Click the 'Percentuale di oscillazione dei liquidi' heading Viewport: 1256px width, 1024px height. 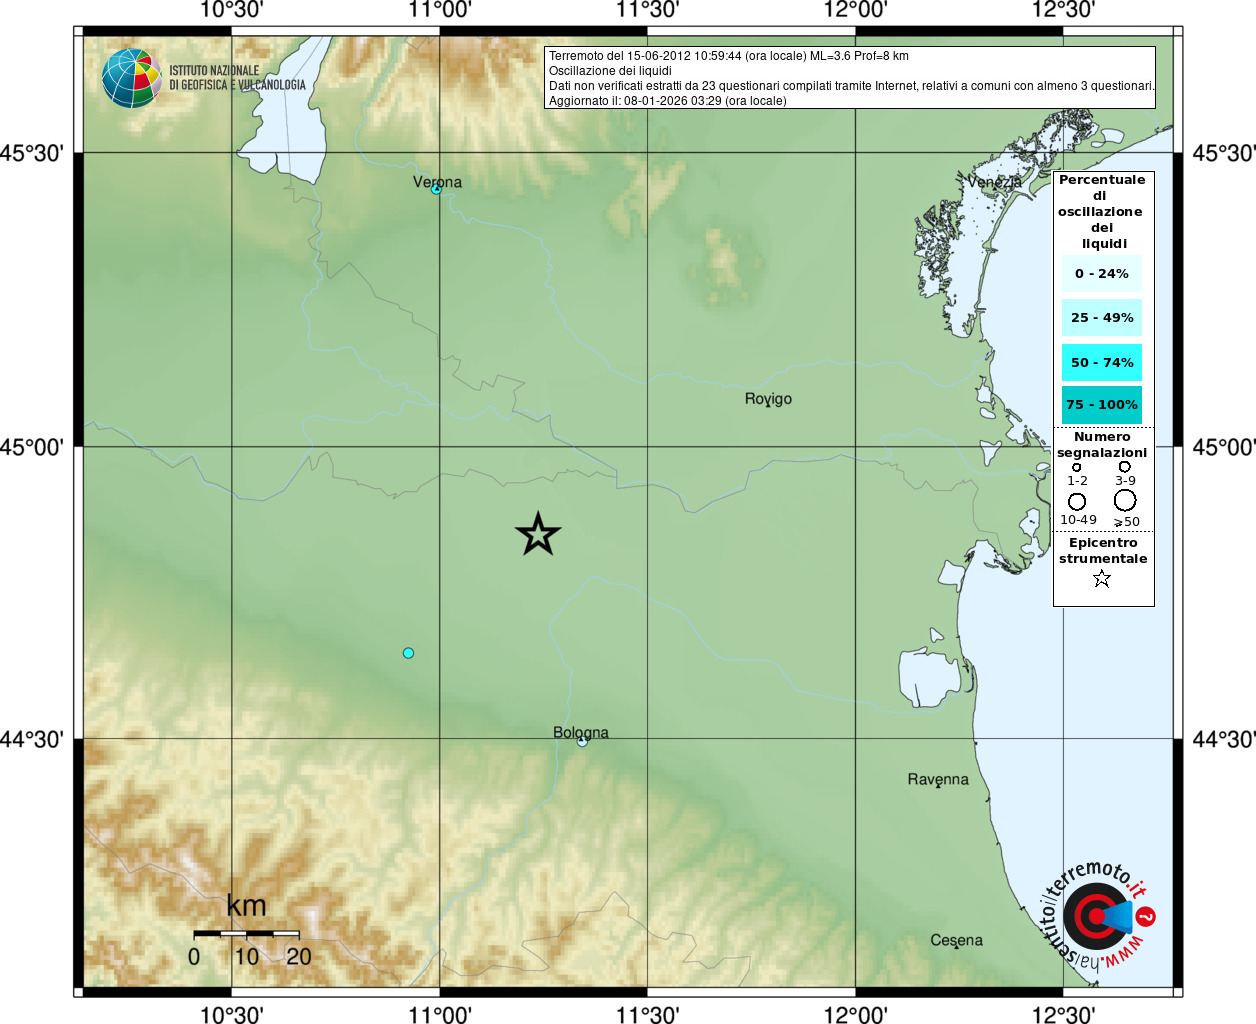pyautogui.click(x=1102, y=211)
